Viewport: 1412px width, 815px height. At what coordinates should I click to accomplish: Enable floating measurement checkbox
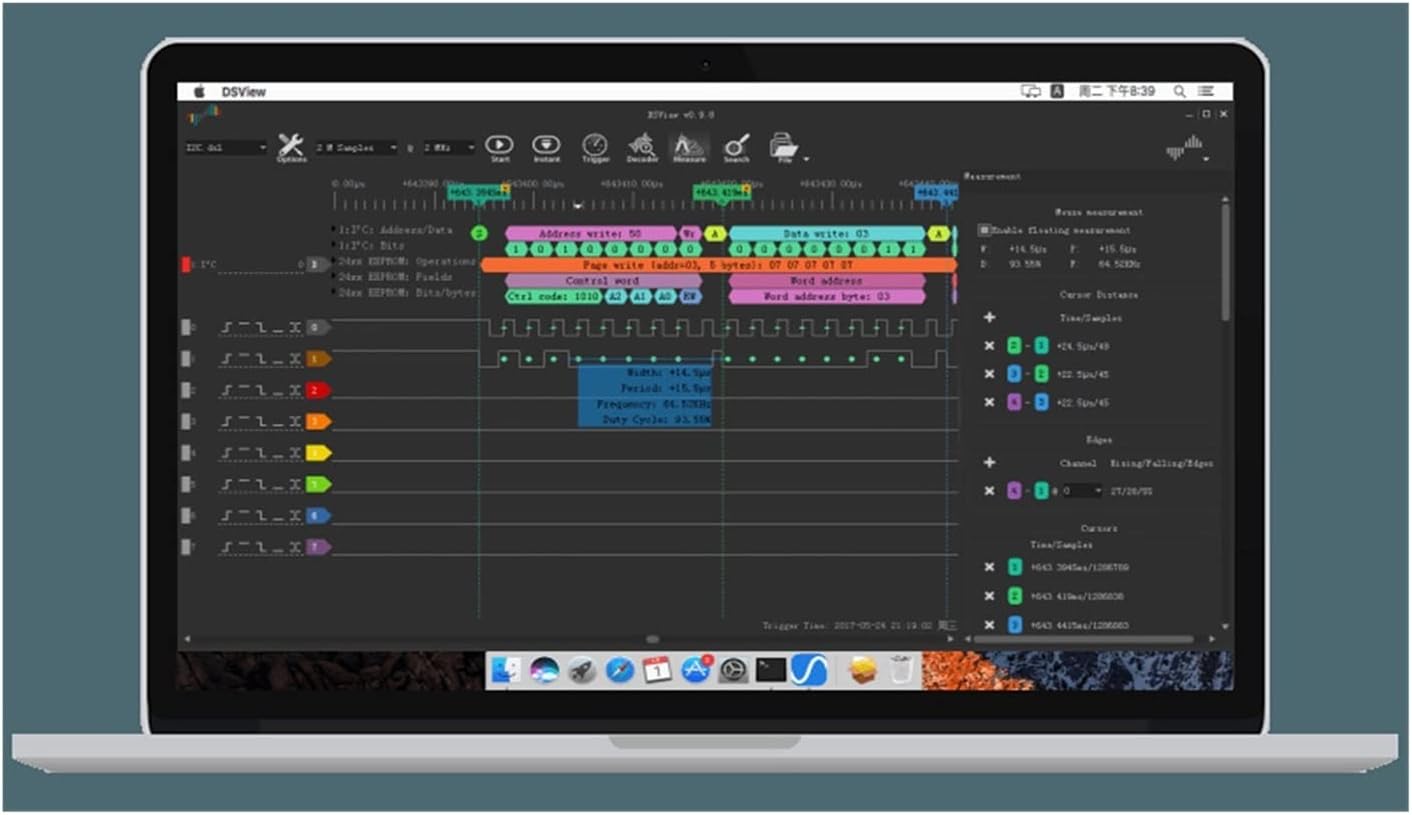[x=984, y=230]
